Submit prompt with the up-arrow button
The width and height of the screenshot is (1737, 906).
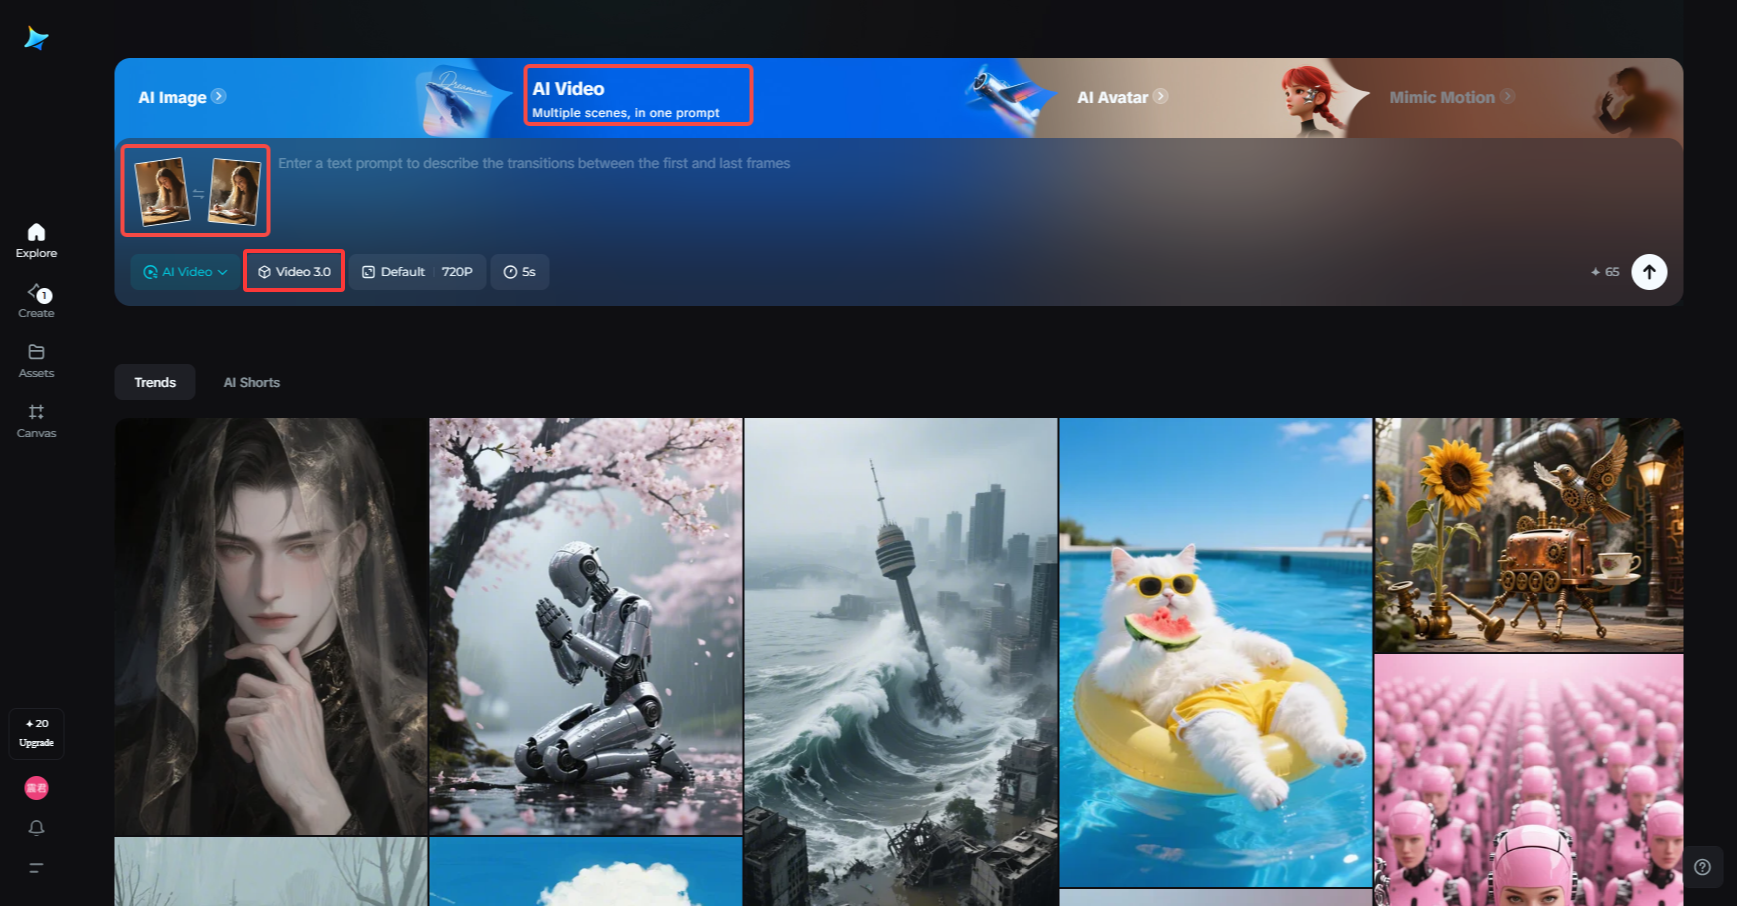[x=1649, y=272]
